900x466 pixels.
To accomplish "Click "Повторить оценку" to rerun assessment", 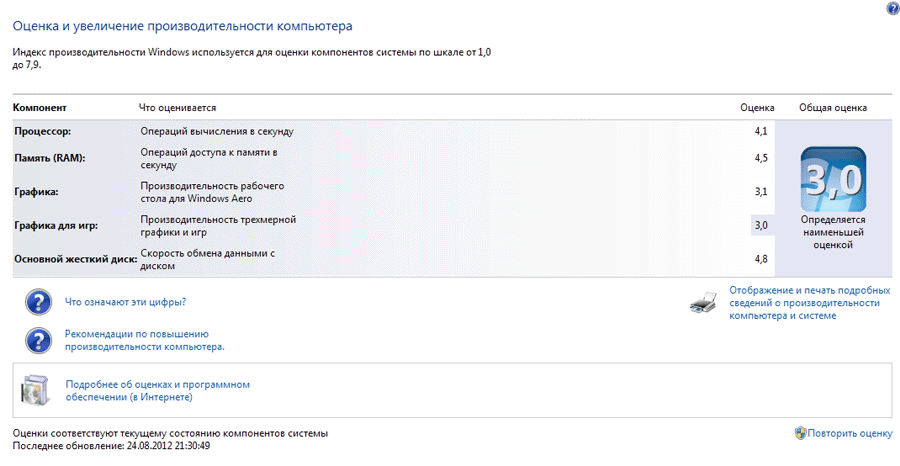I will tap(850, 433).
